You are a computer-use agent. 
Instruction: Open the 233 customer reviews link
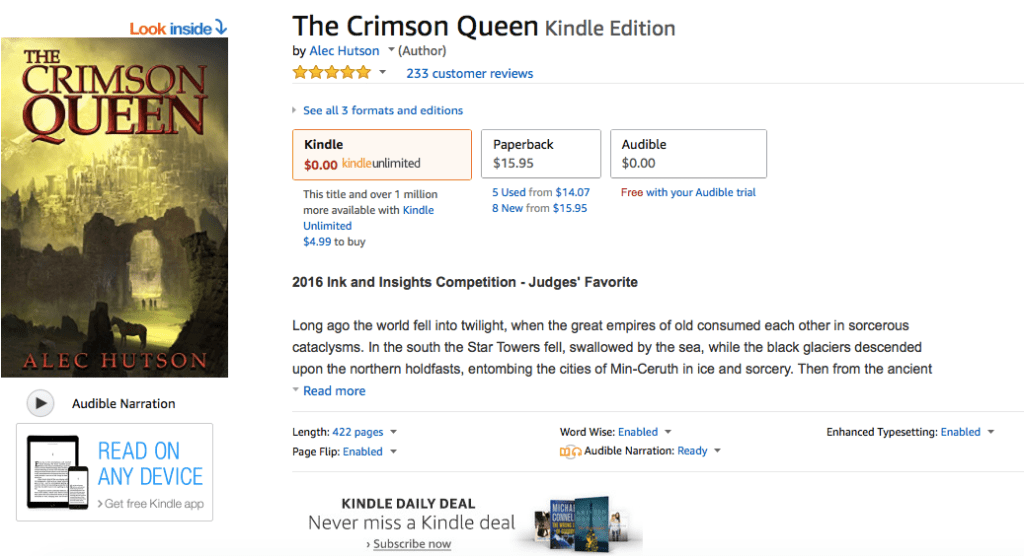click(x=469, y=73)
